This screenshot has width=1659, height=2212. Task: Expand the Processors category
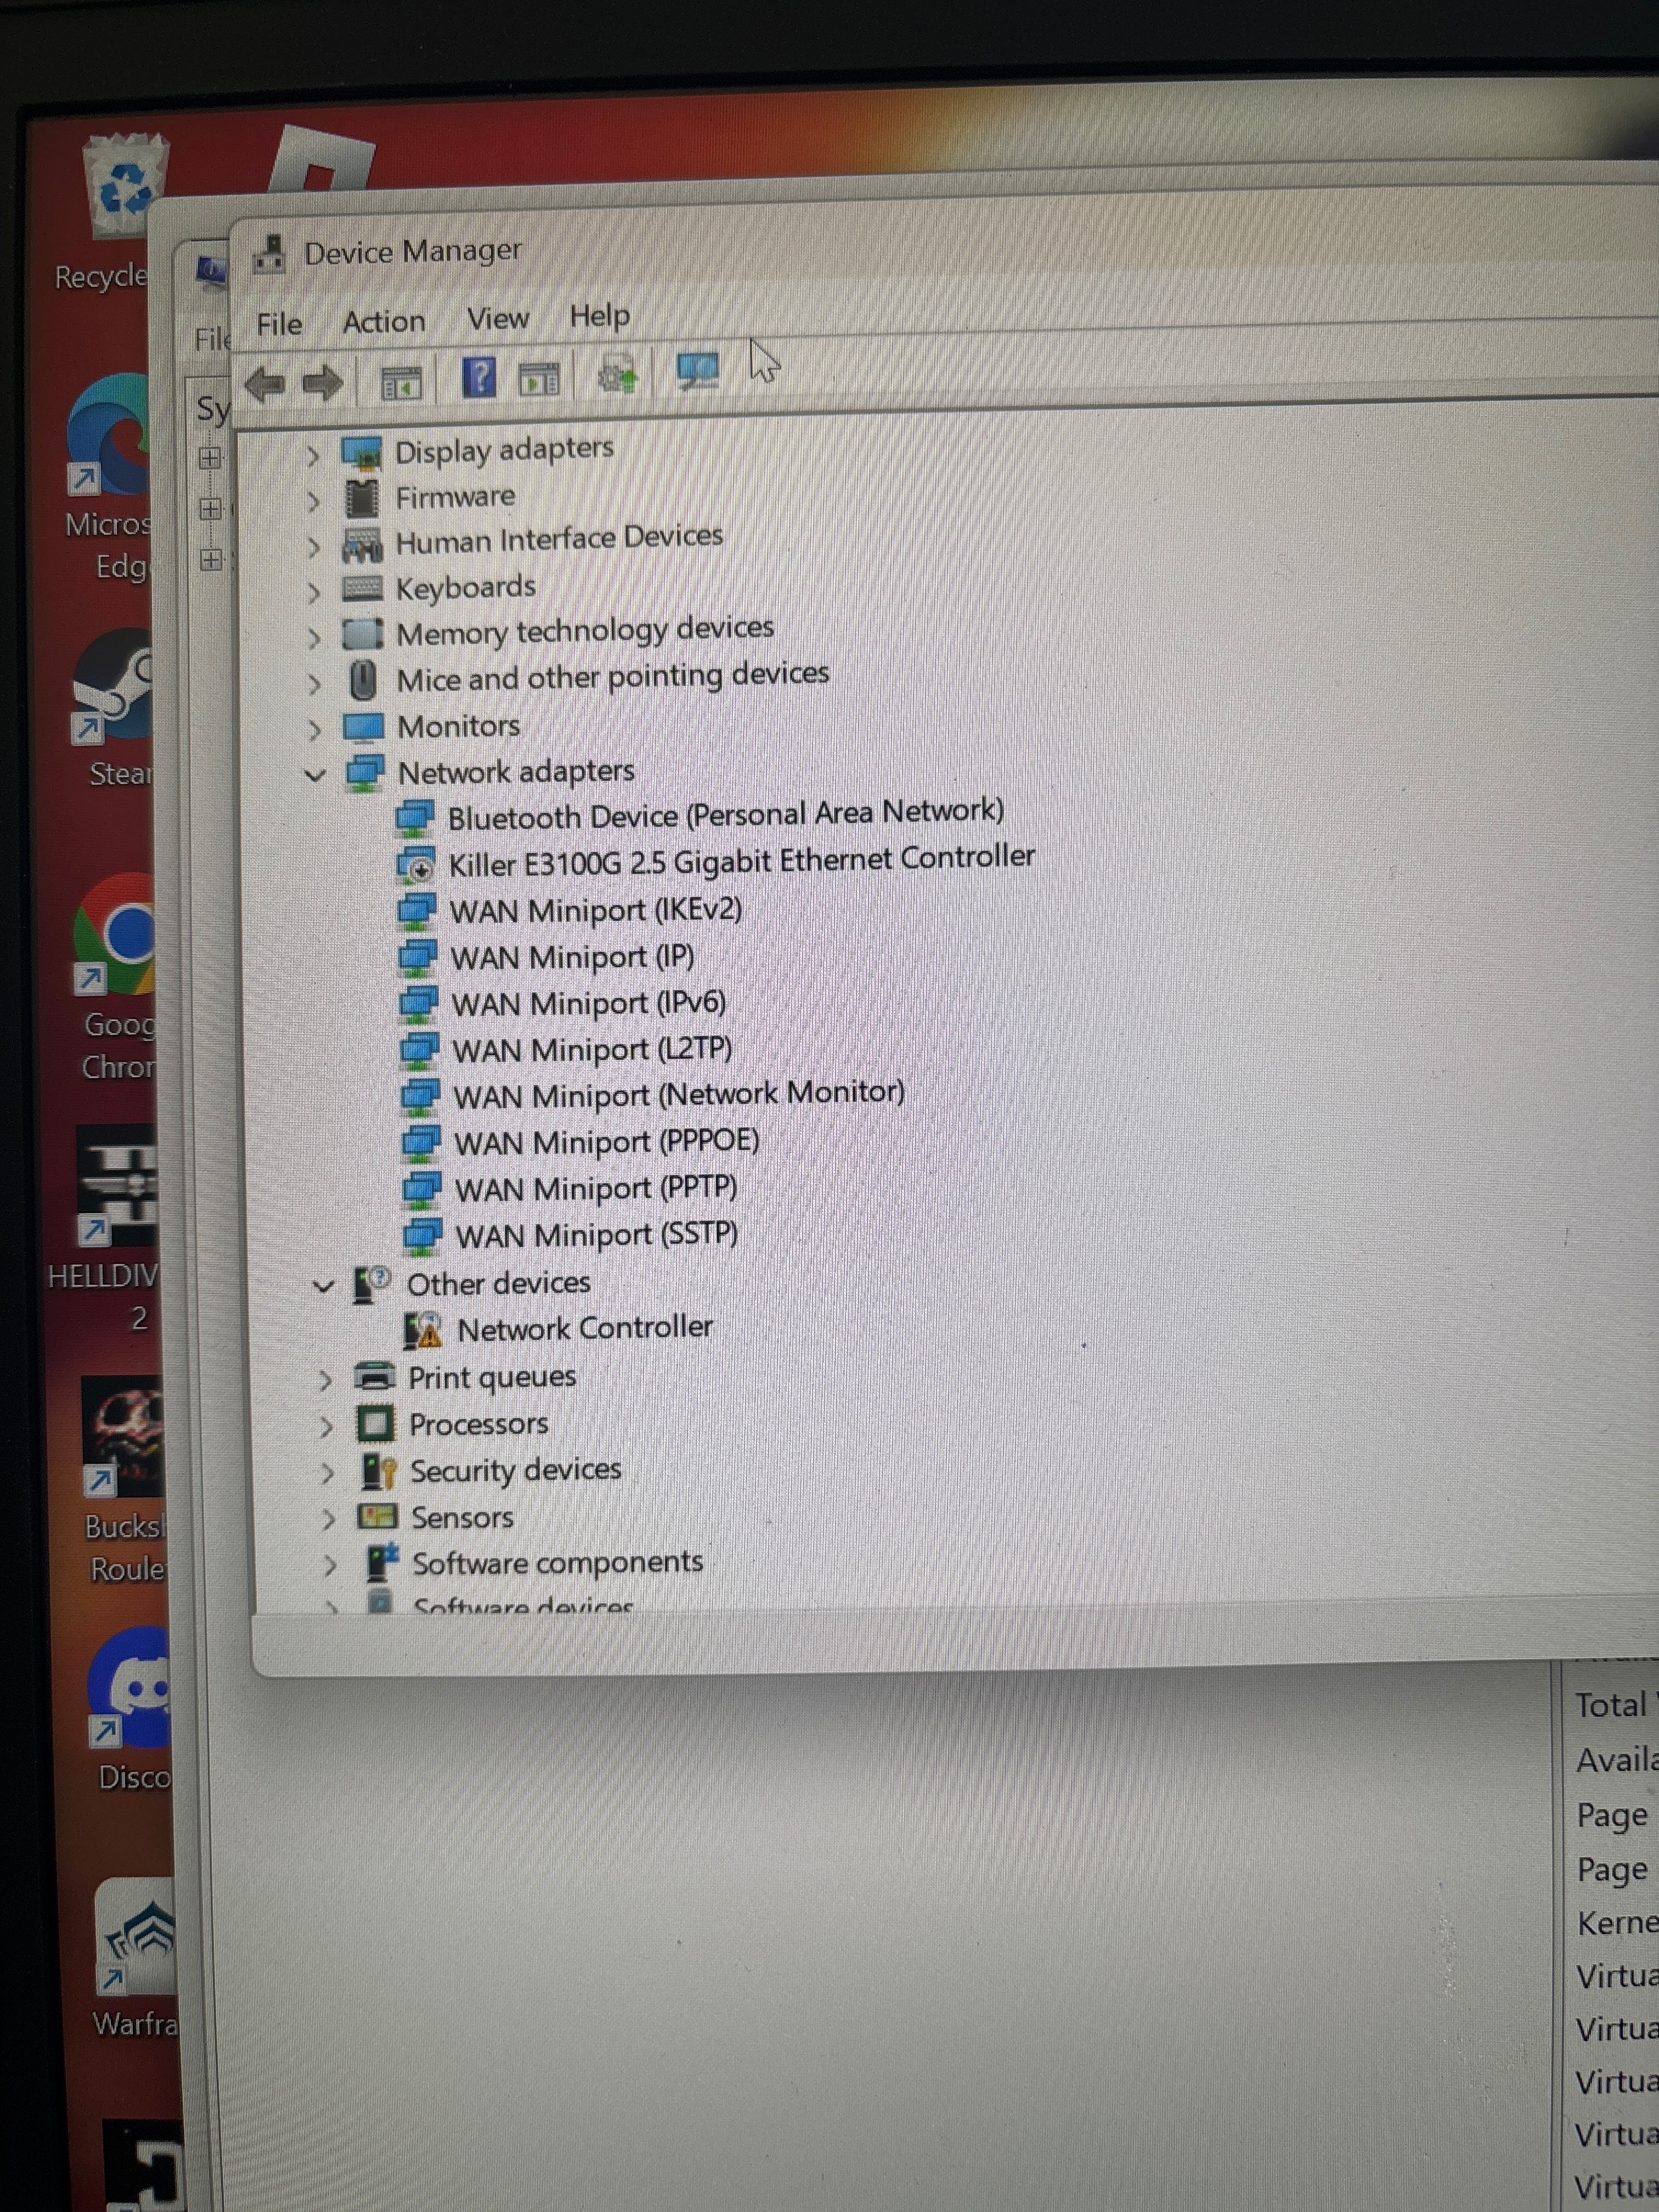[326, 1427]
